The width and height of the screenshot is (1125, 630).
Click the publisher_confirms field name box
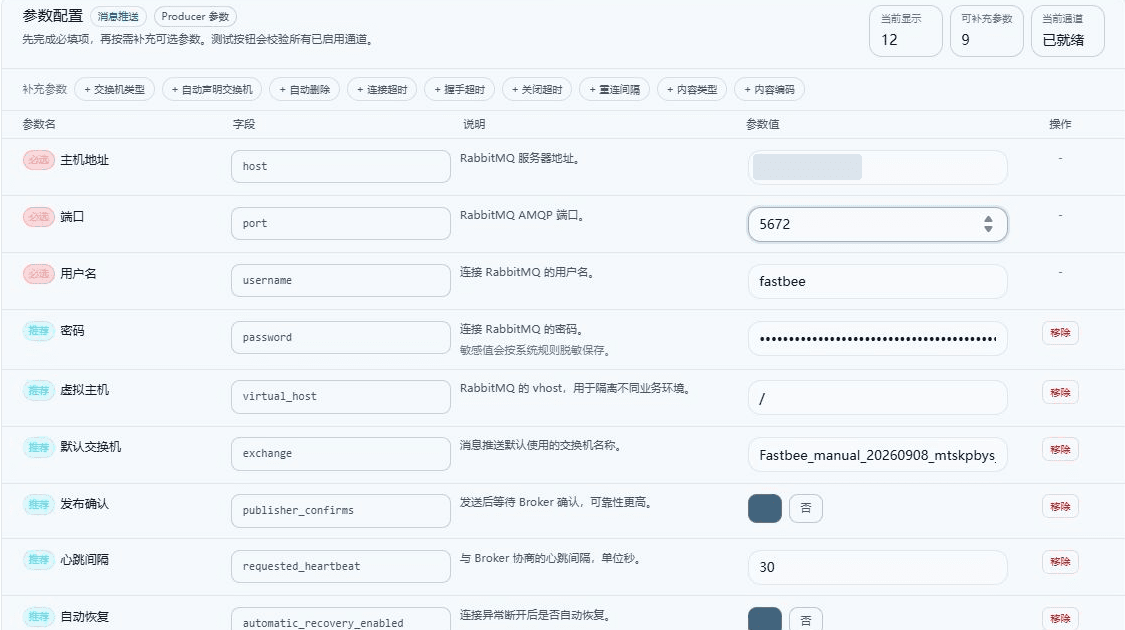click(x=341, y=510)
